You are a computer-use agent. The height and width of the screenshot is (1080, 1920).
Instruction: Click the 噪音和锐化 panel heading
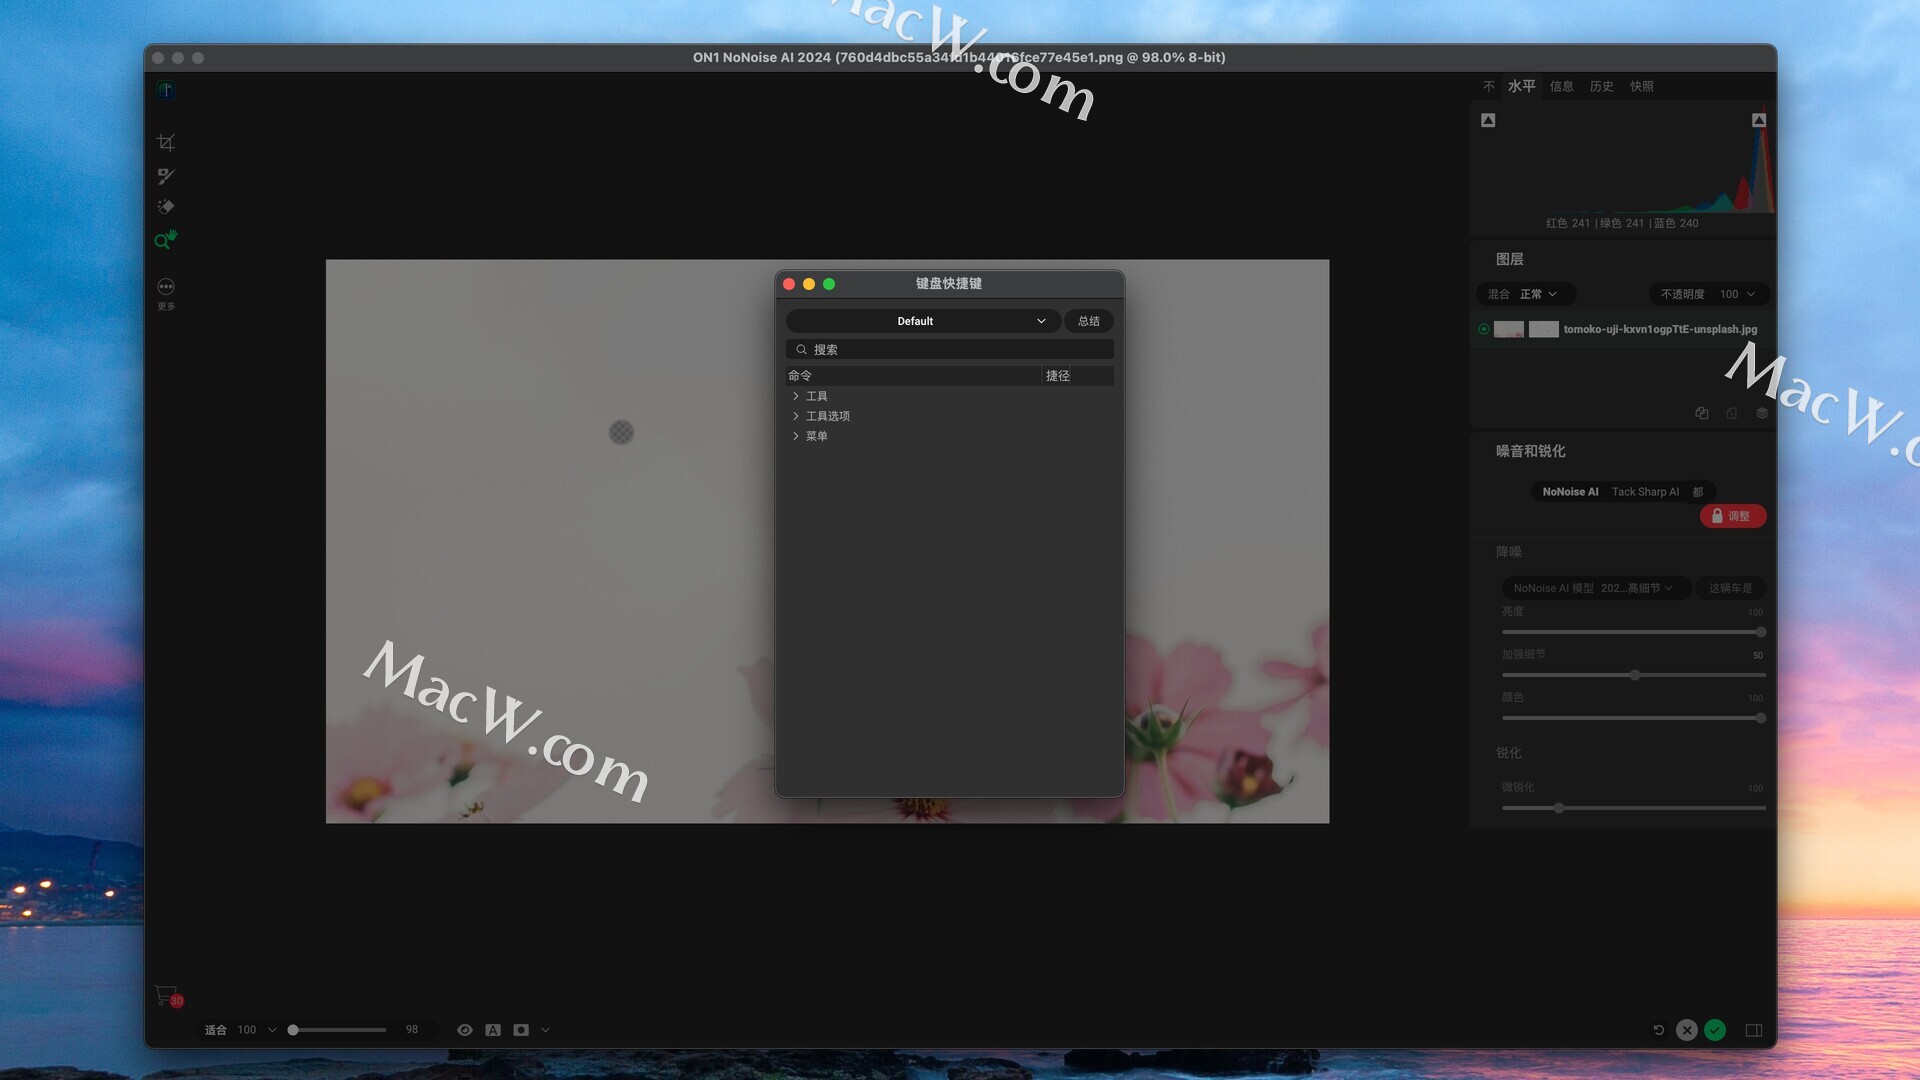pos(1531,451)
